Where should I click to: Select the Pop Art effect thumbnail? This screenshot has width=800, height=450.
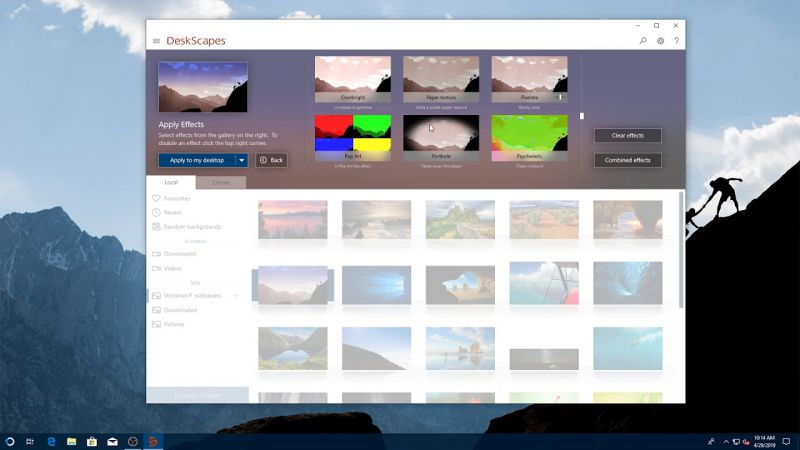click(x=353, y=138)
